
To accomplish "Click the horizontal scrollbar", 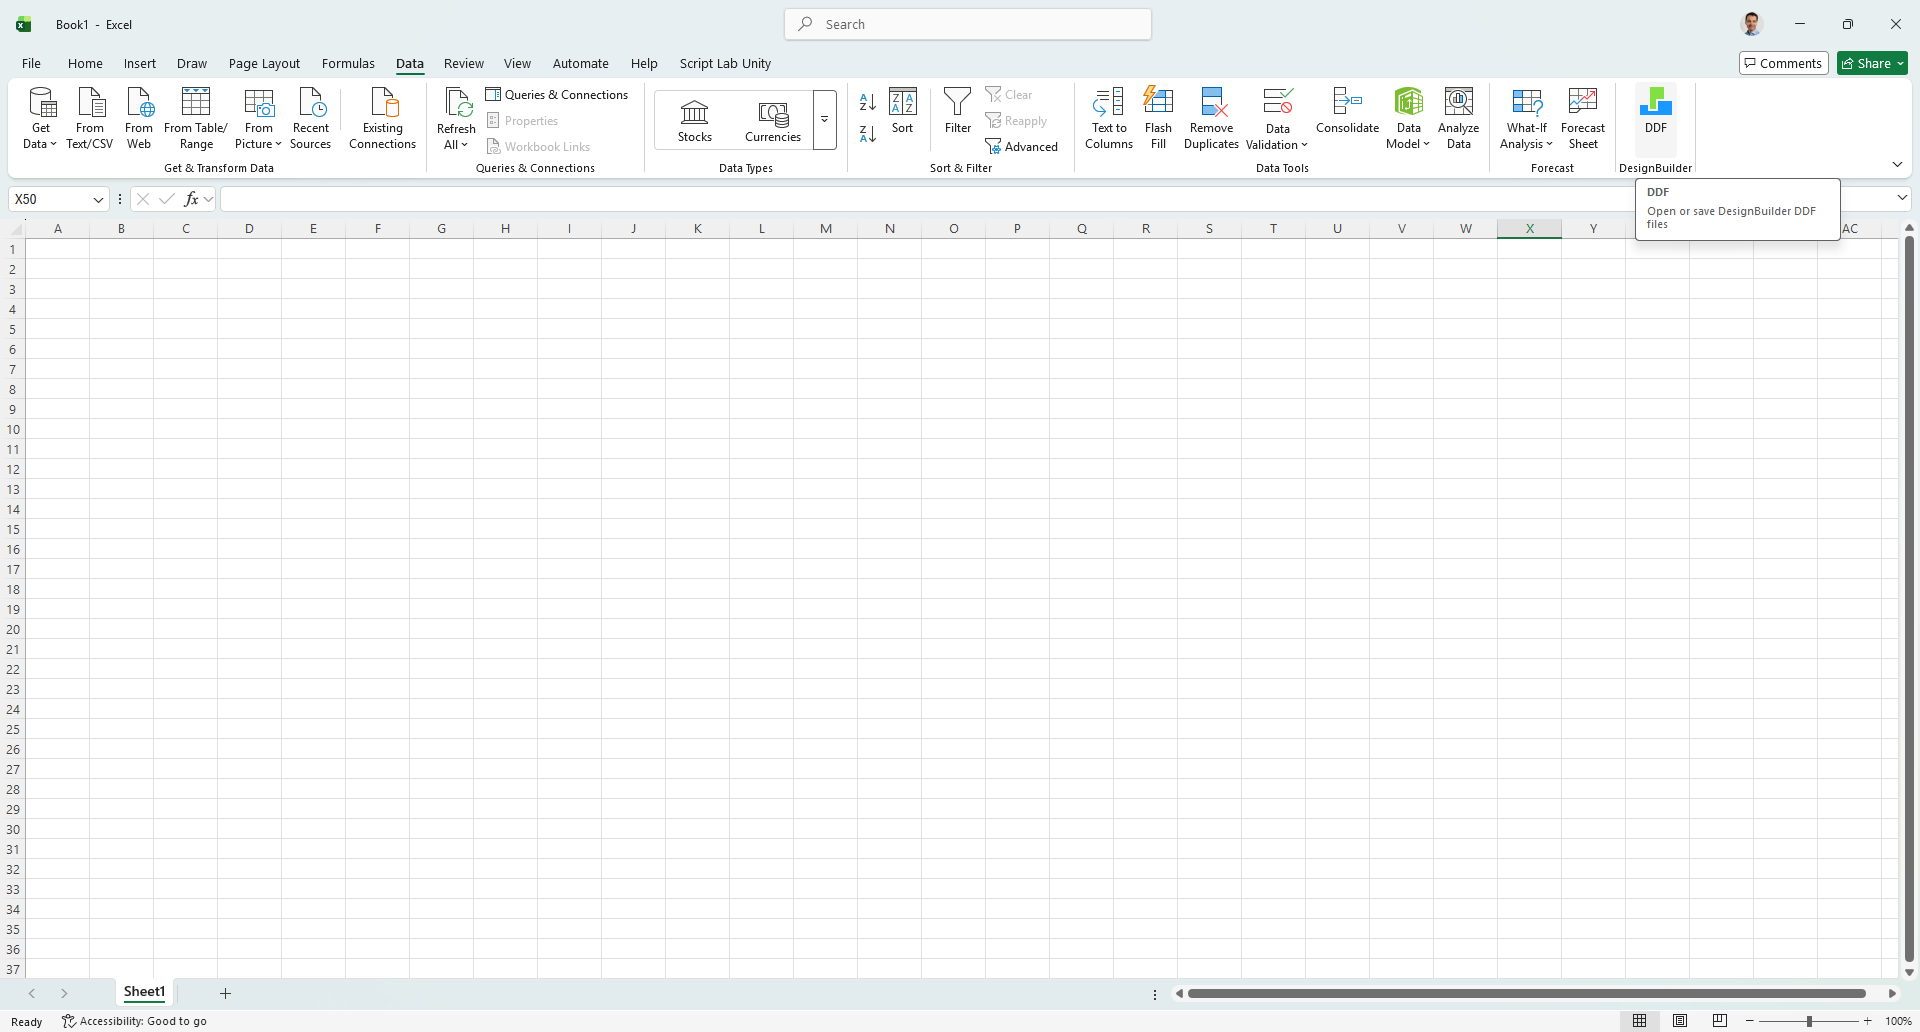I will (x=1527, y=993).
